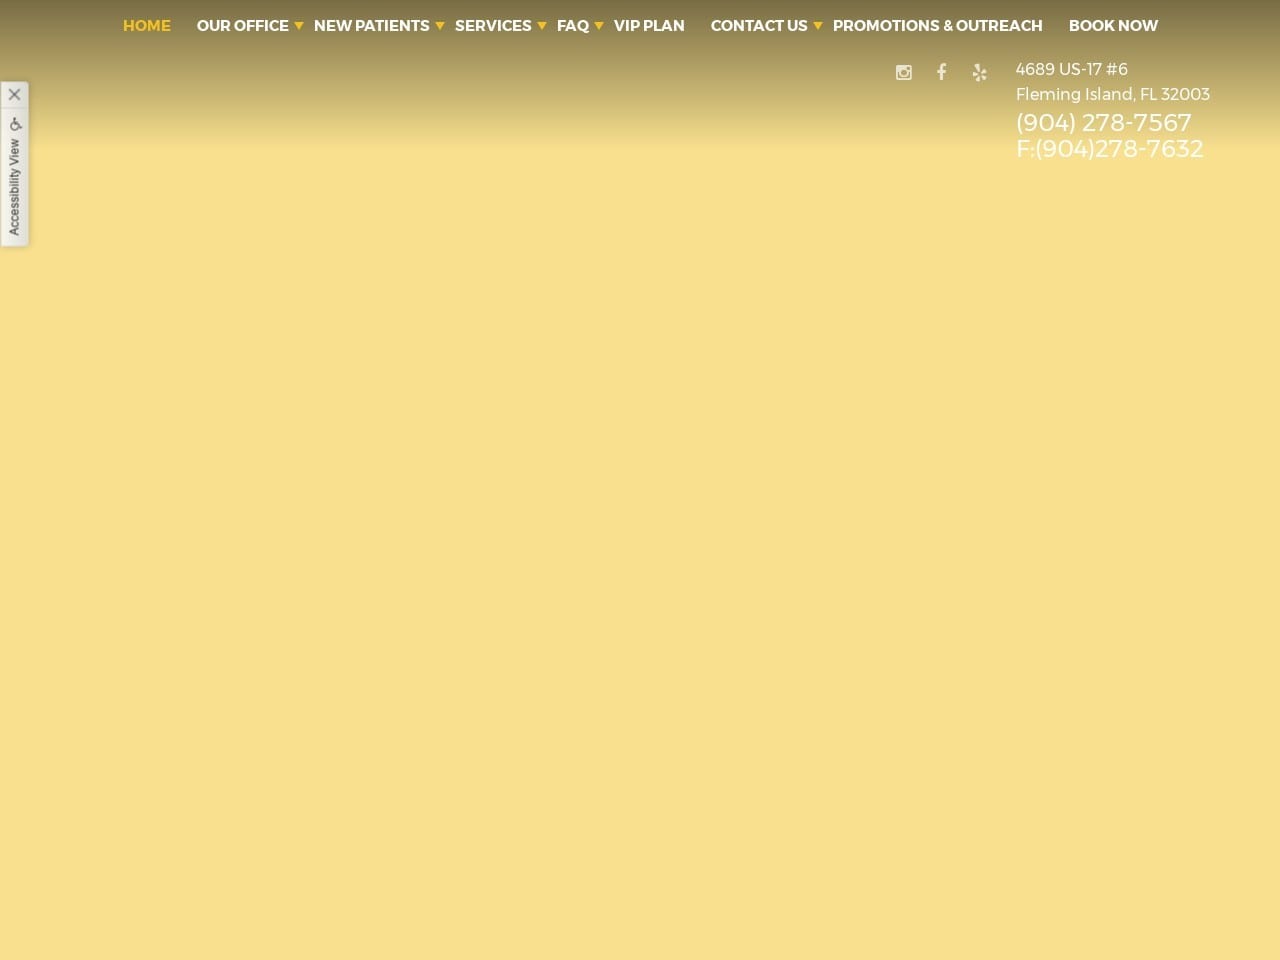Open the Yelp social icon
Viewport: 1280px width, 960px height.
point(979,72)
